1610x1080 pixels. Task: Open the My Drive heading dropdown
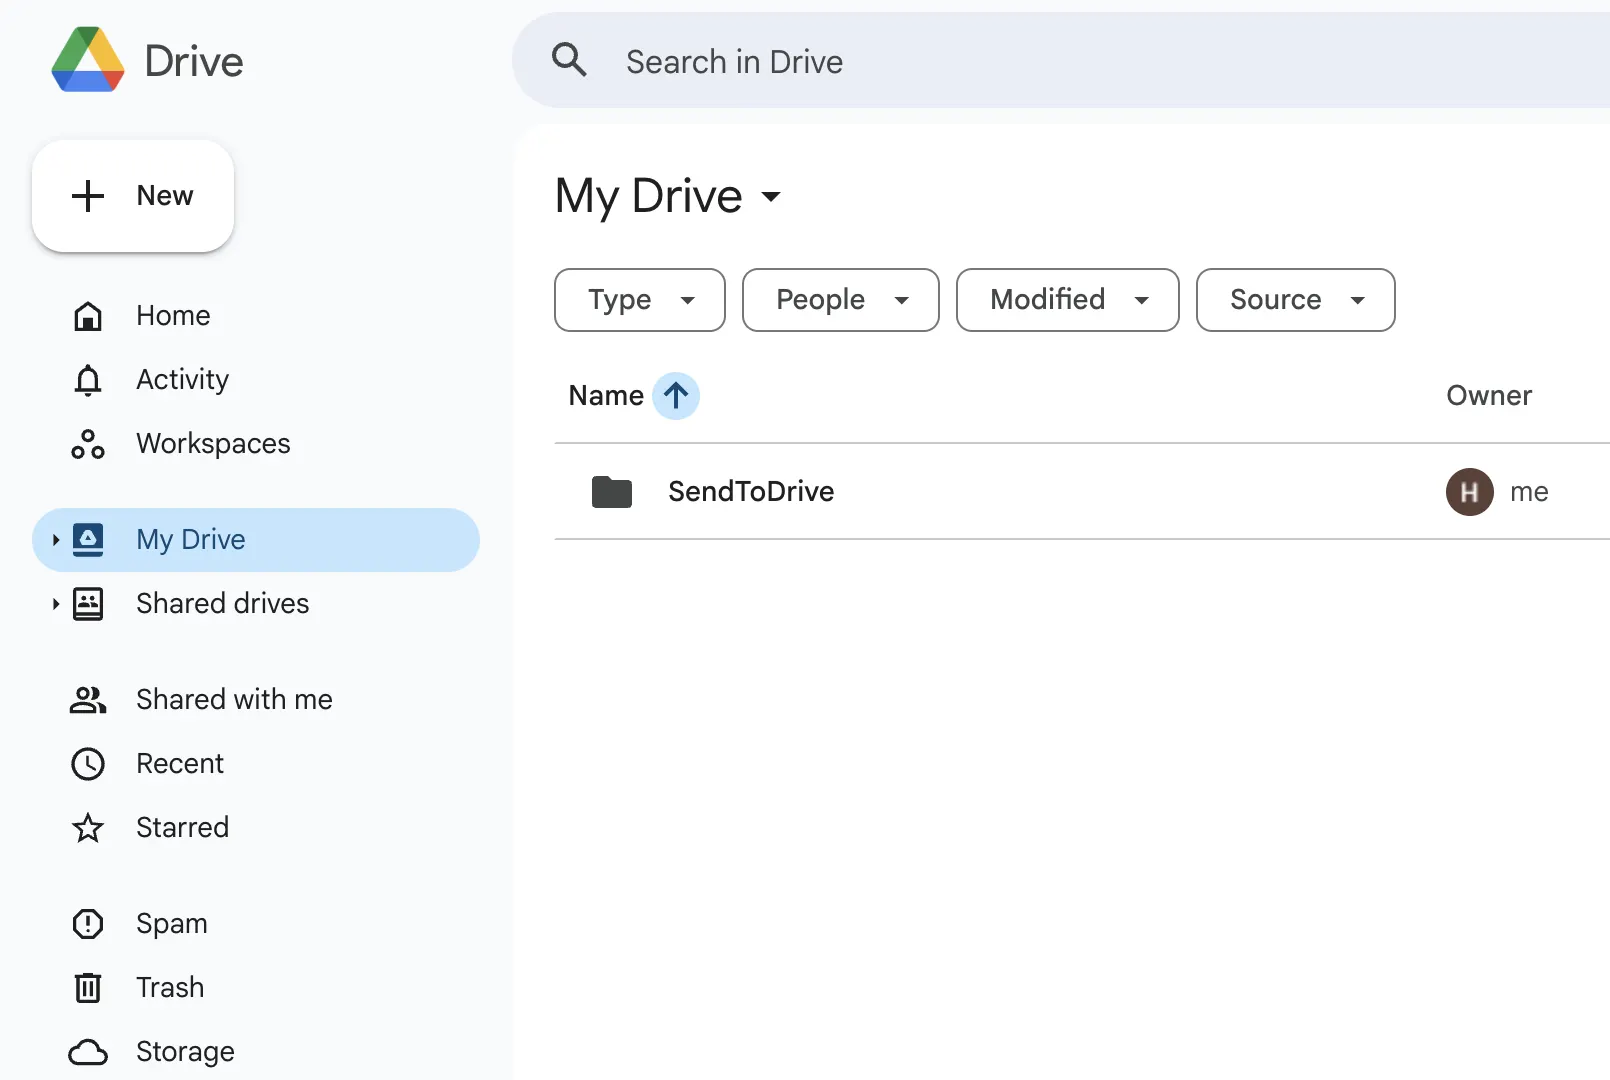(771, 198)
